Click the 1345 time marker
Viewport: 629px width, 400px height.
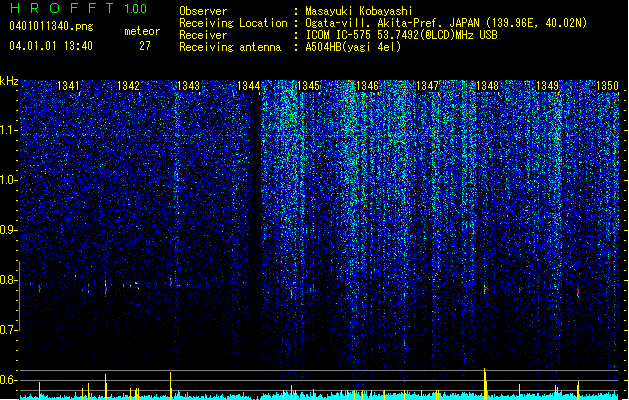pyautogui.click(x=308, y=85)
